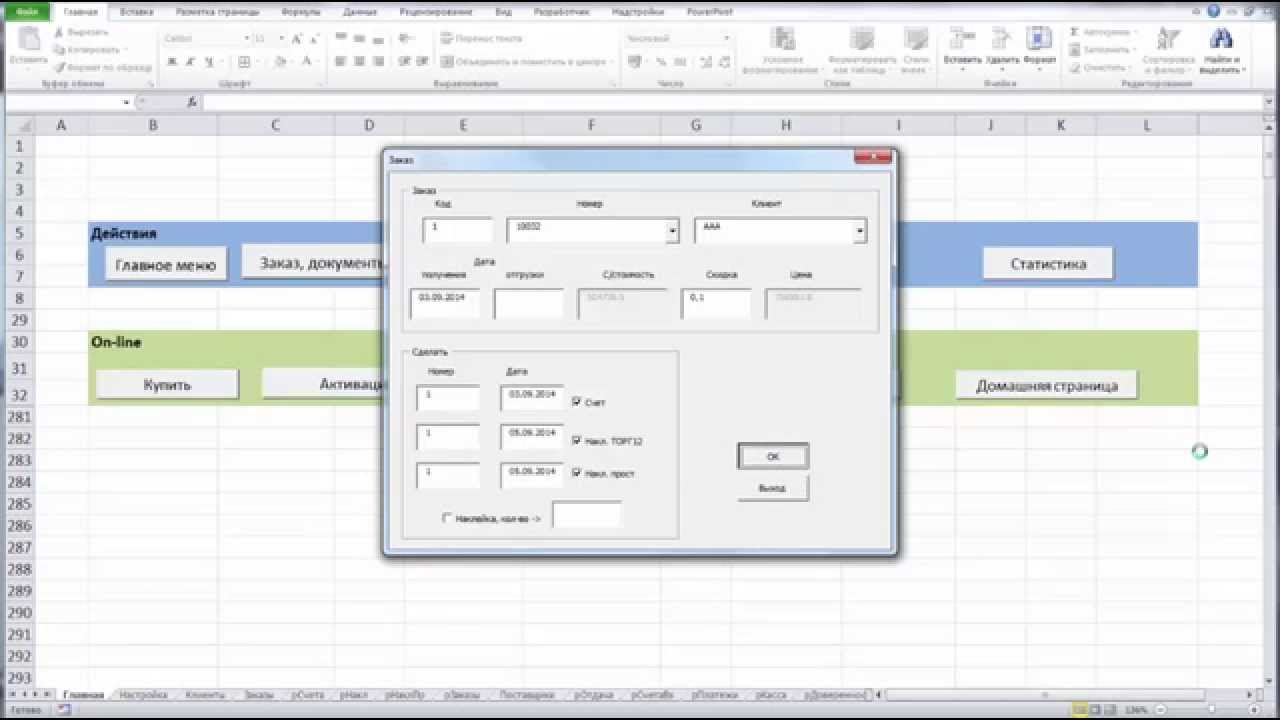Switch to the Вставка ribbon tab

coord(136,12)
